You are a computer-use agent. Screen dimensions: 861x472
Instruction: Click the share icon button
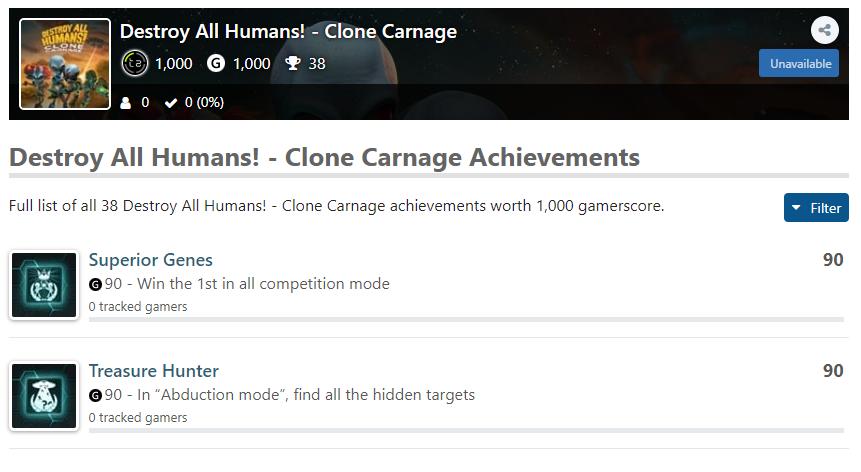point(824,30)
